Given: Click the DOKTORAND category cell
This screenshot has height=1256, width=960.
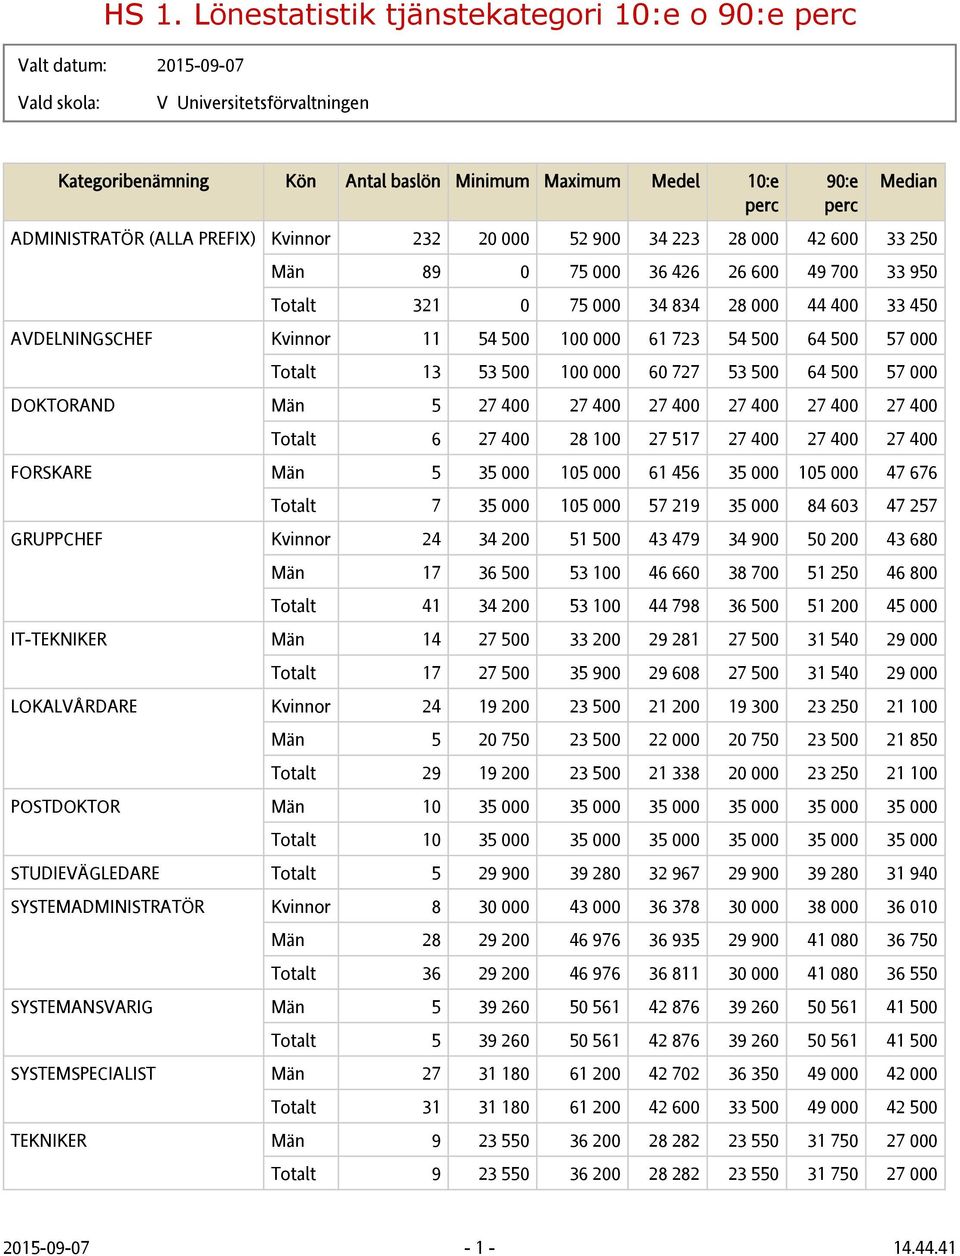Looking at the screenshot, I should [x=63, y=406].
